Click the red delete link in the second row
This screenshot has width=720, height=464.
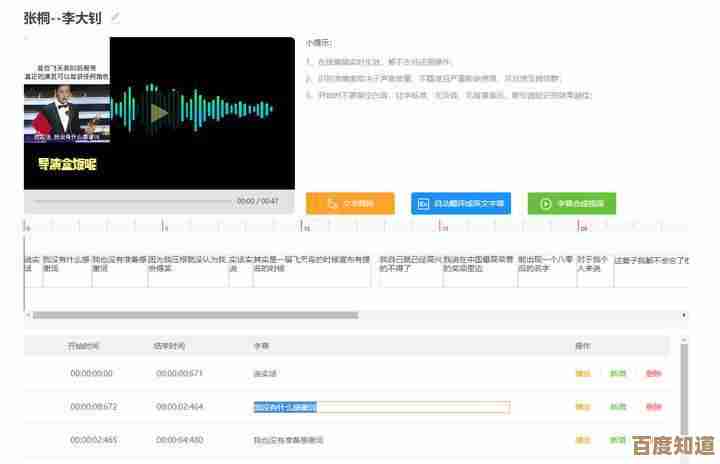click(653, 407)
